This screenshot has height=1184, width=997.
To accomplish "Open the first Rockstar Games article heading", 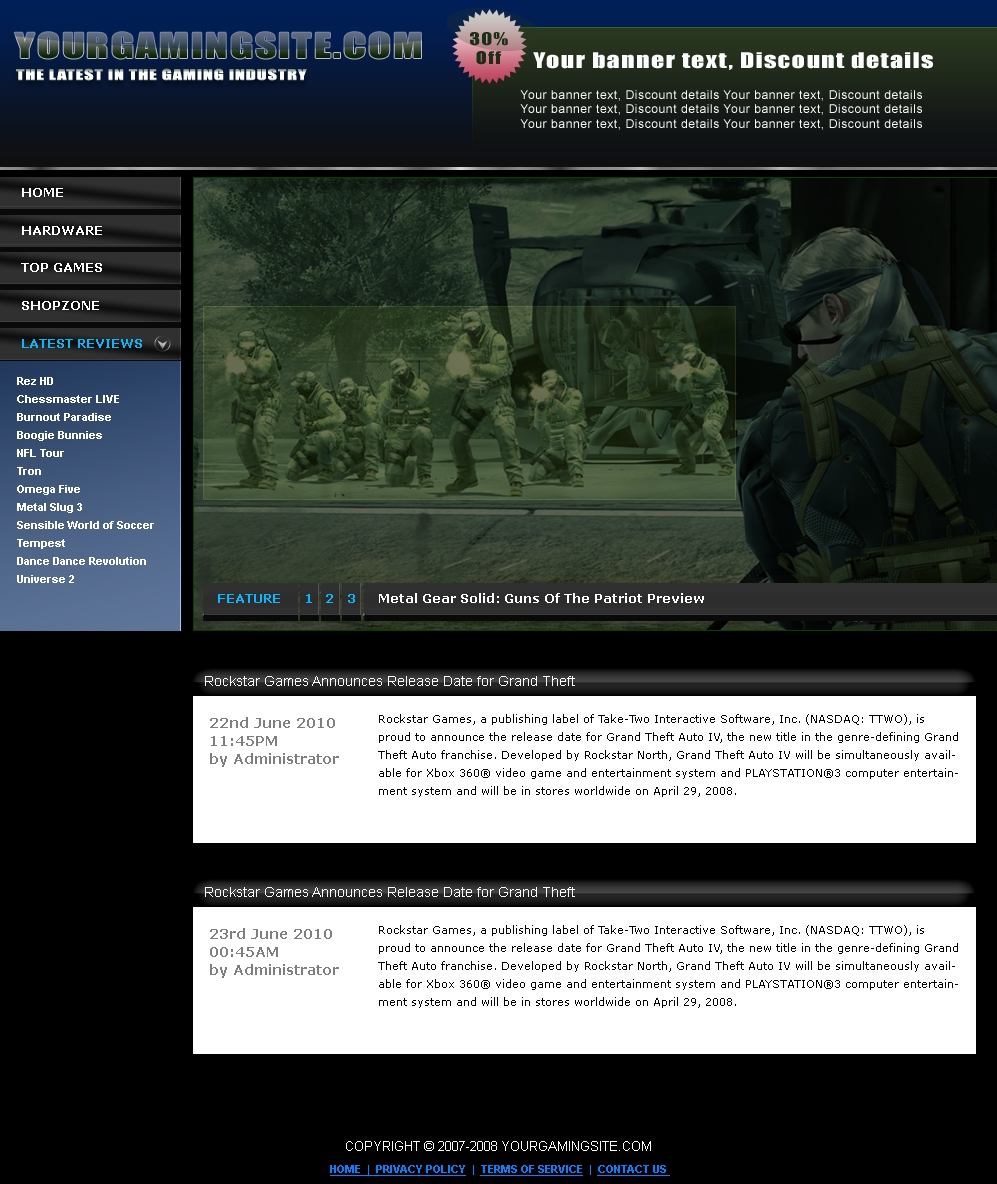I will coord(389,681).
